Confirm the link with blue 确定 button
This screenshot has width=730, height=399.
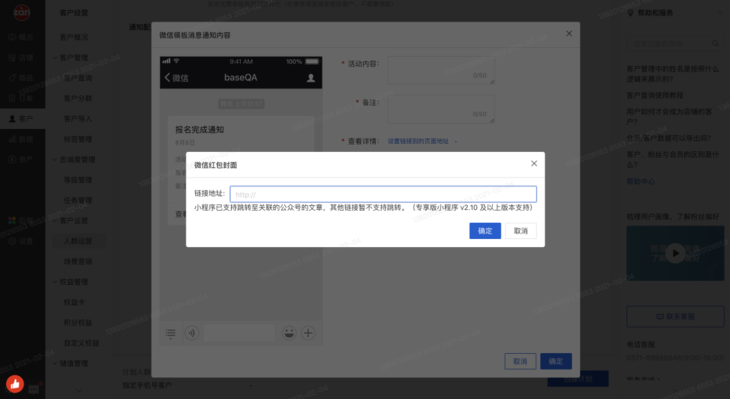(485, 231)
